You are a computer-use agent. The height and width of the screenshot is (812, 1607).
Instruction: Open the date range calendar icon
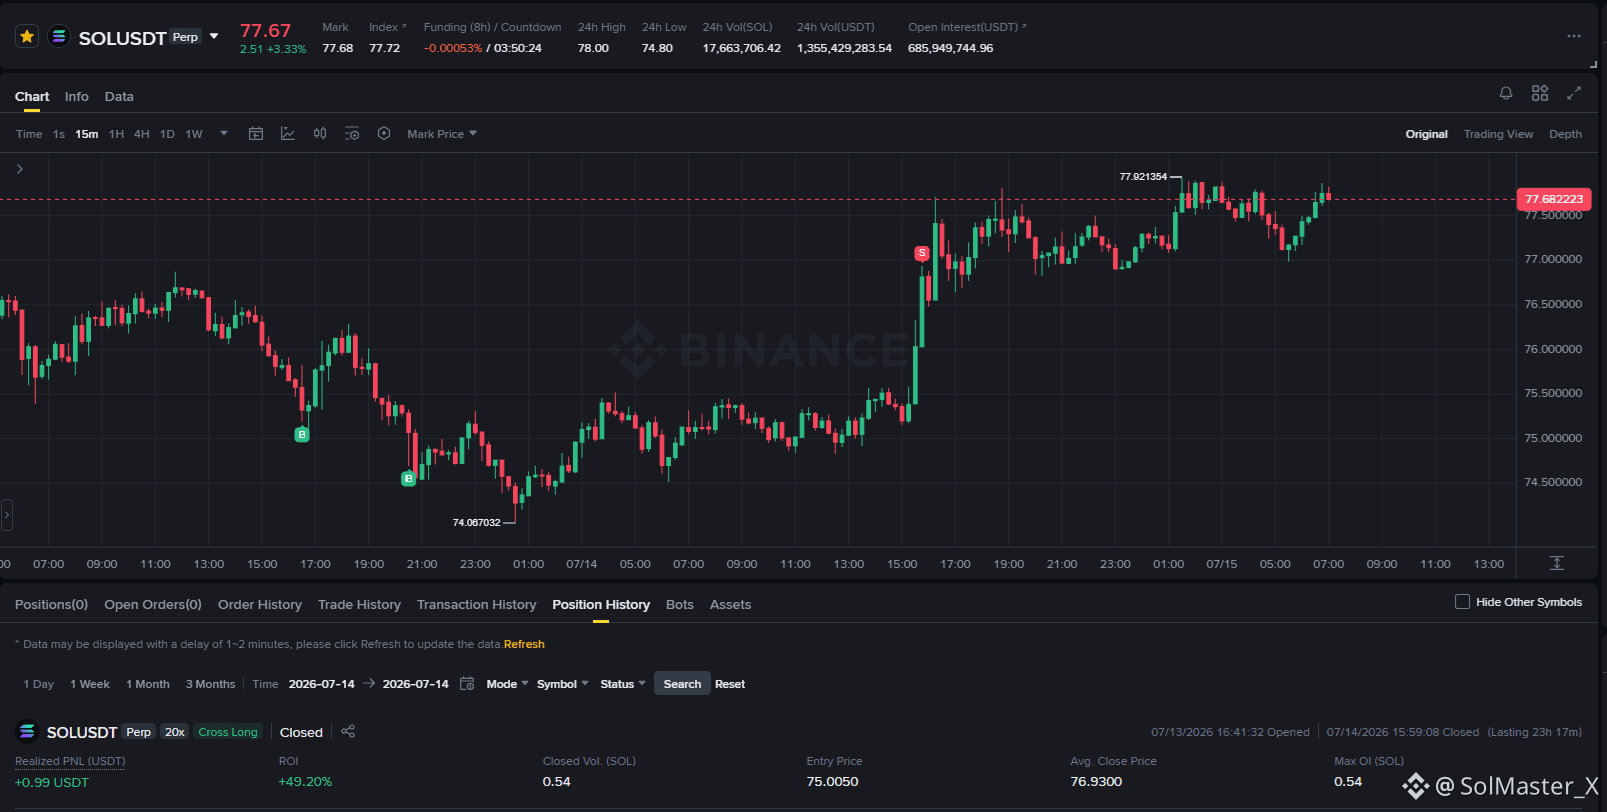tap(467, 684)
